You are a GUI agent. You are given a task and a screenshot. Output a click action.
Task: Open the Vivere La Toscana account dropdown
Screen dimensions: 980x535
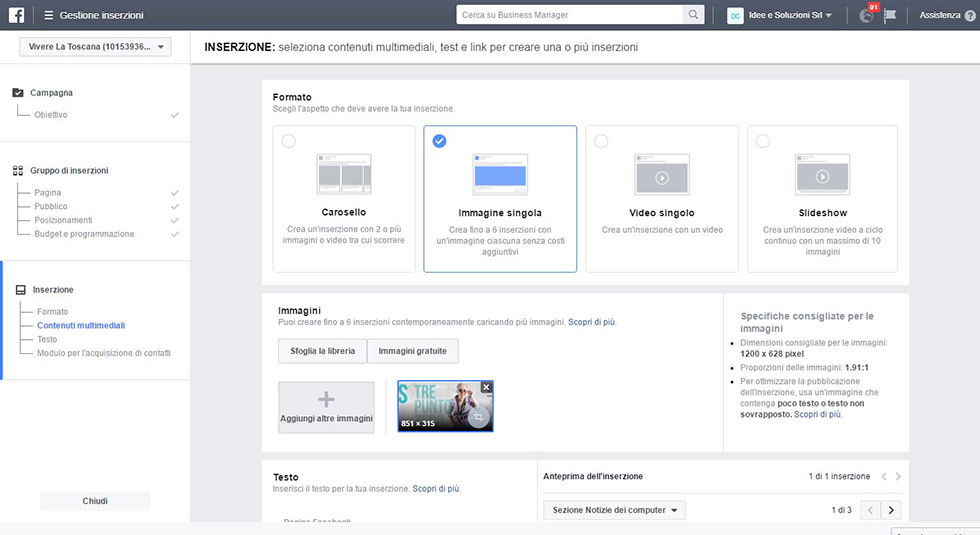(x=95, y=47)
